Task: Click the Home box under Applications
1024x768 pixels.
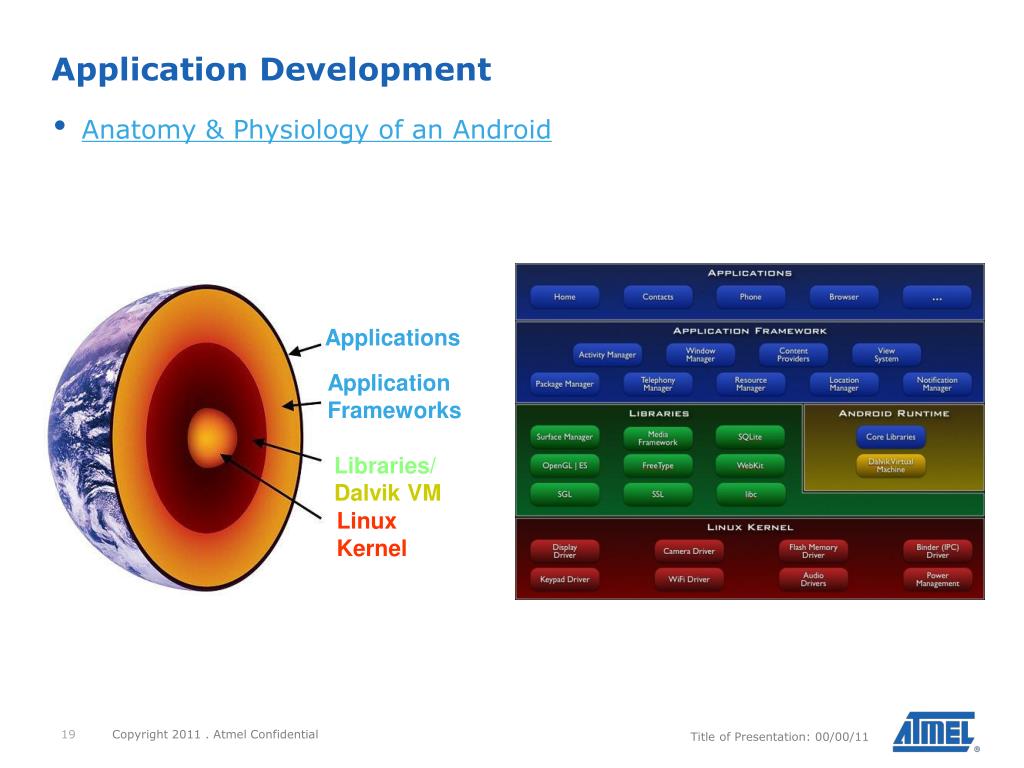Action: tap(564, 297)
